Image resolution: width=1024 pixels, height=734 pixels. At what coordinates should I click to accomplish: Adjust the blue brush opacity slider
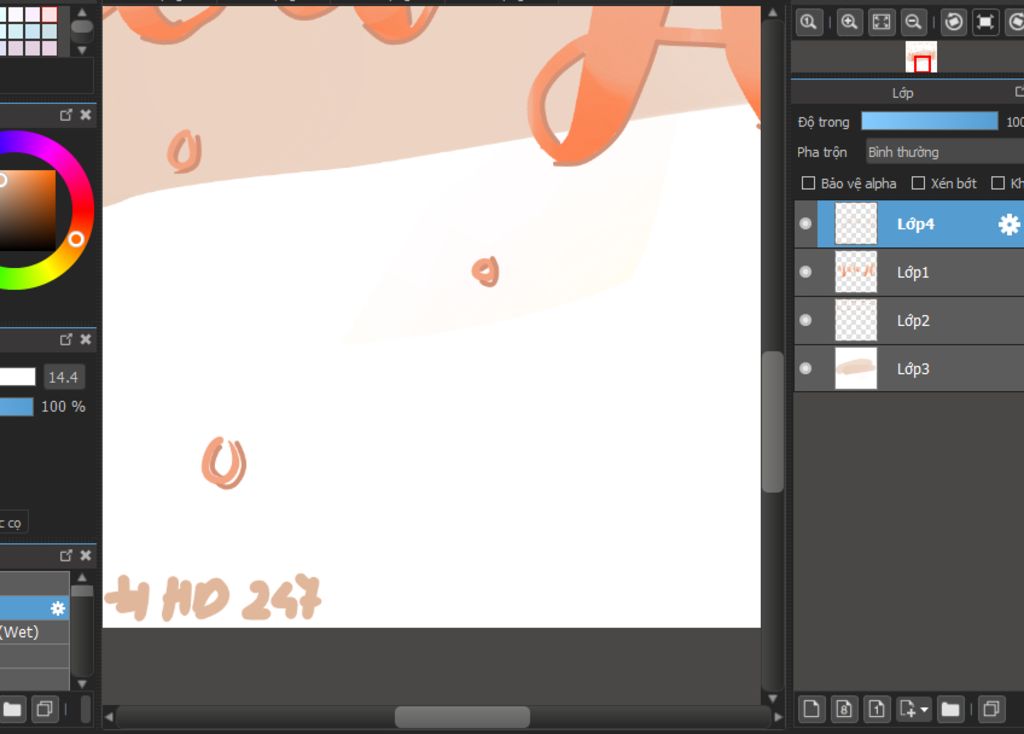pos(16,407)
